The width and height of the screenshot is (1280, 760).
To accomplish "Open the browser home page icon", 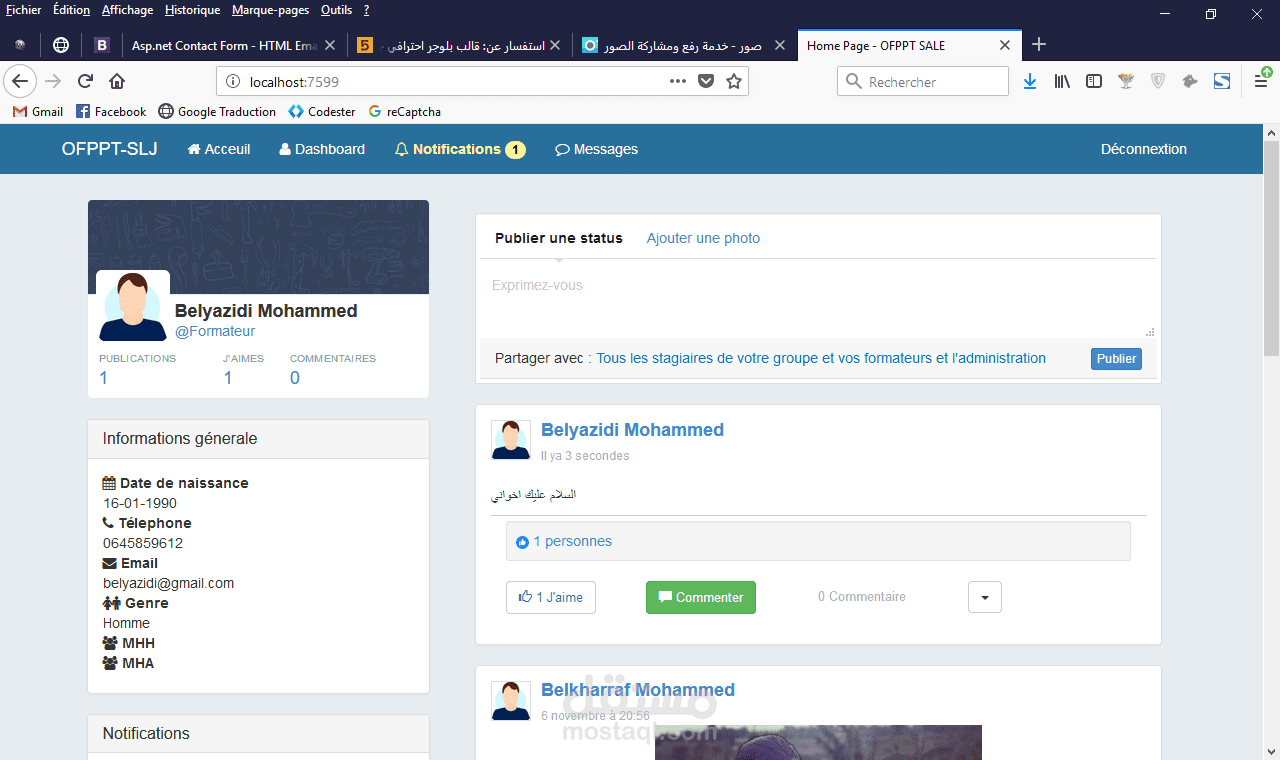I will (x=117, y=81).
